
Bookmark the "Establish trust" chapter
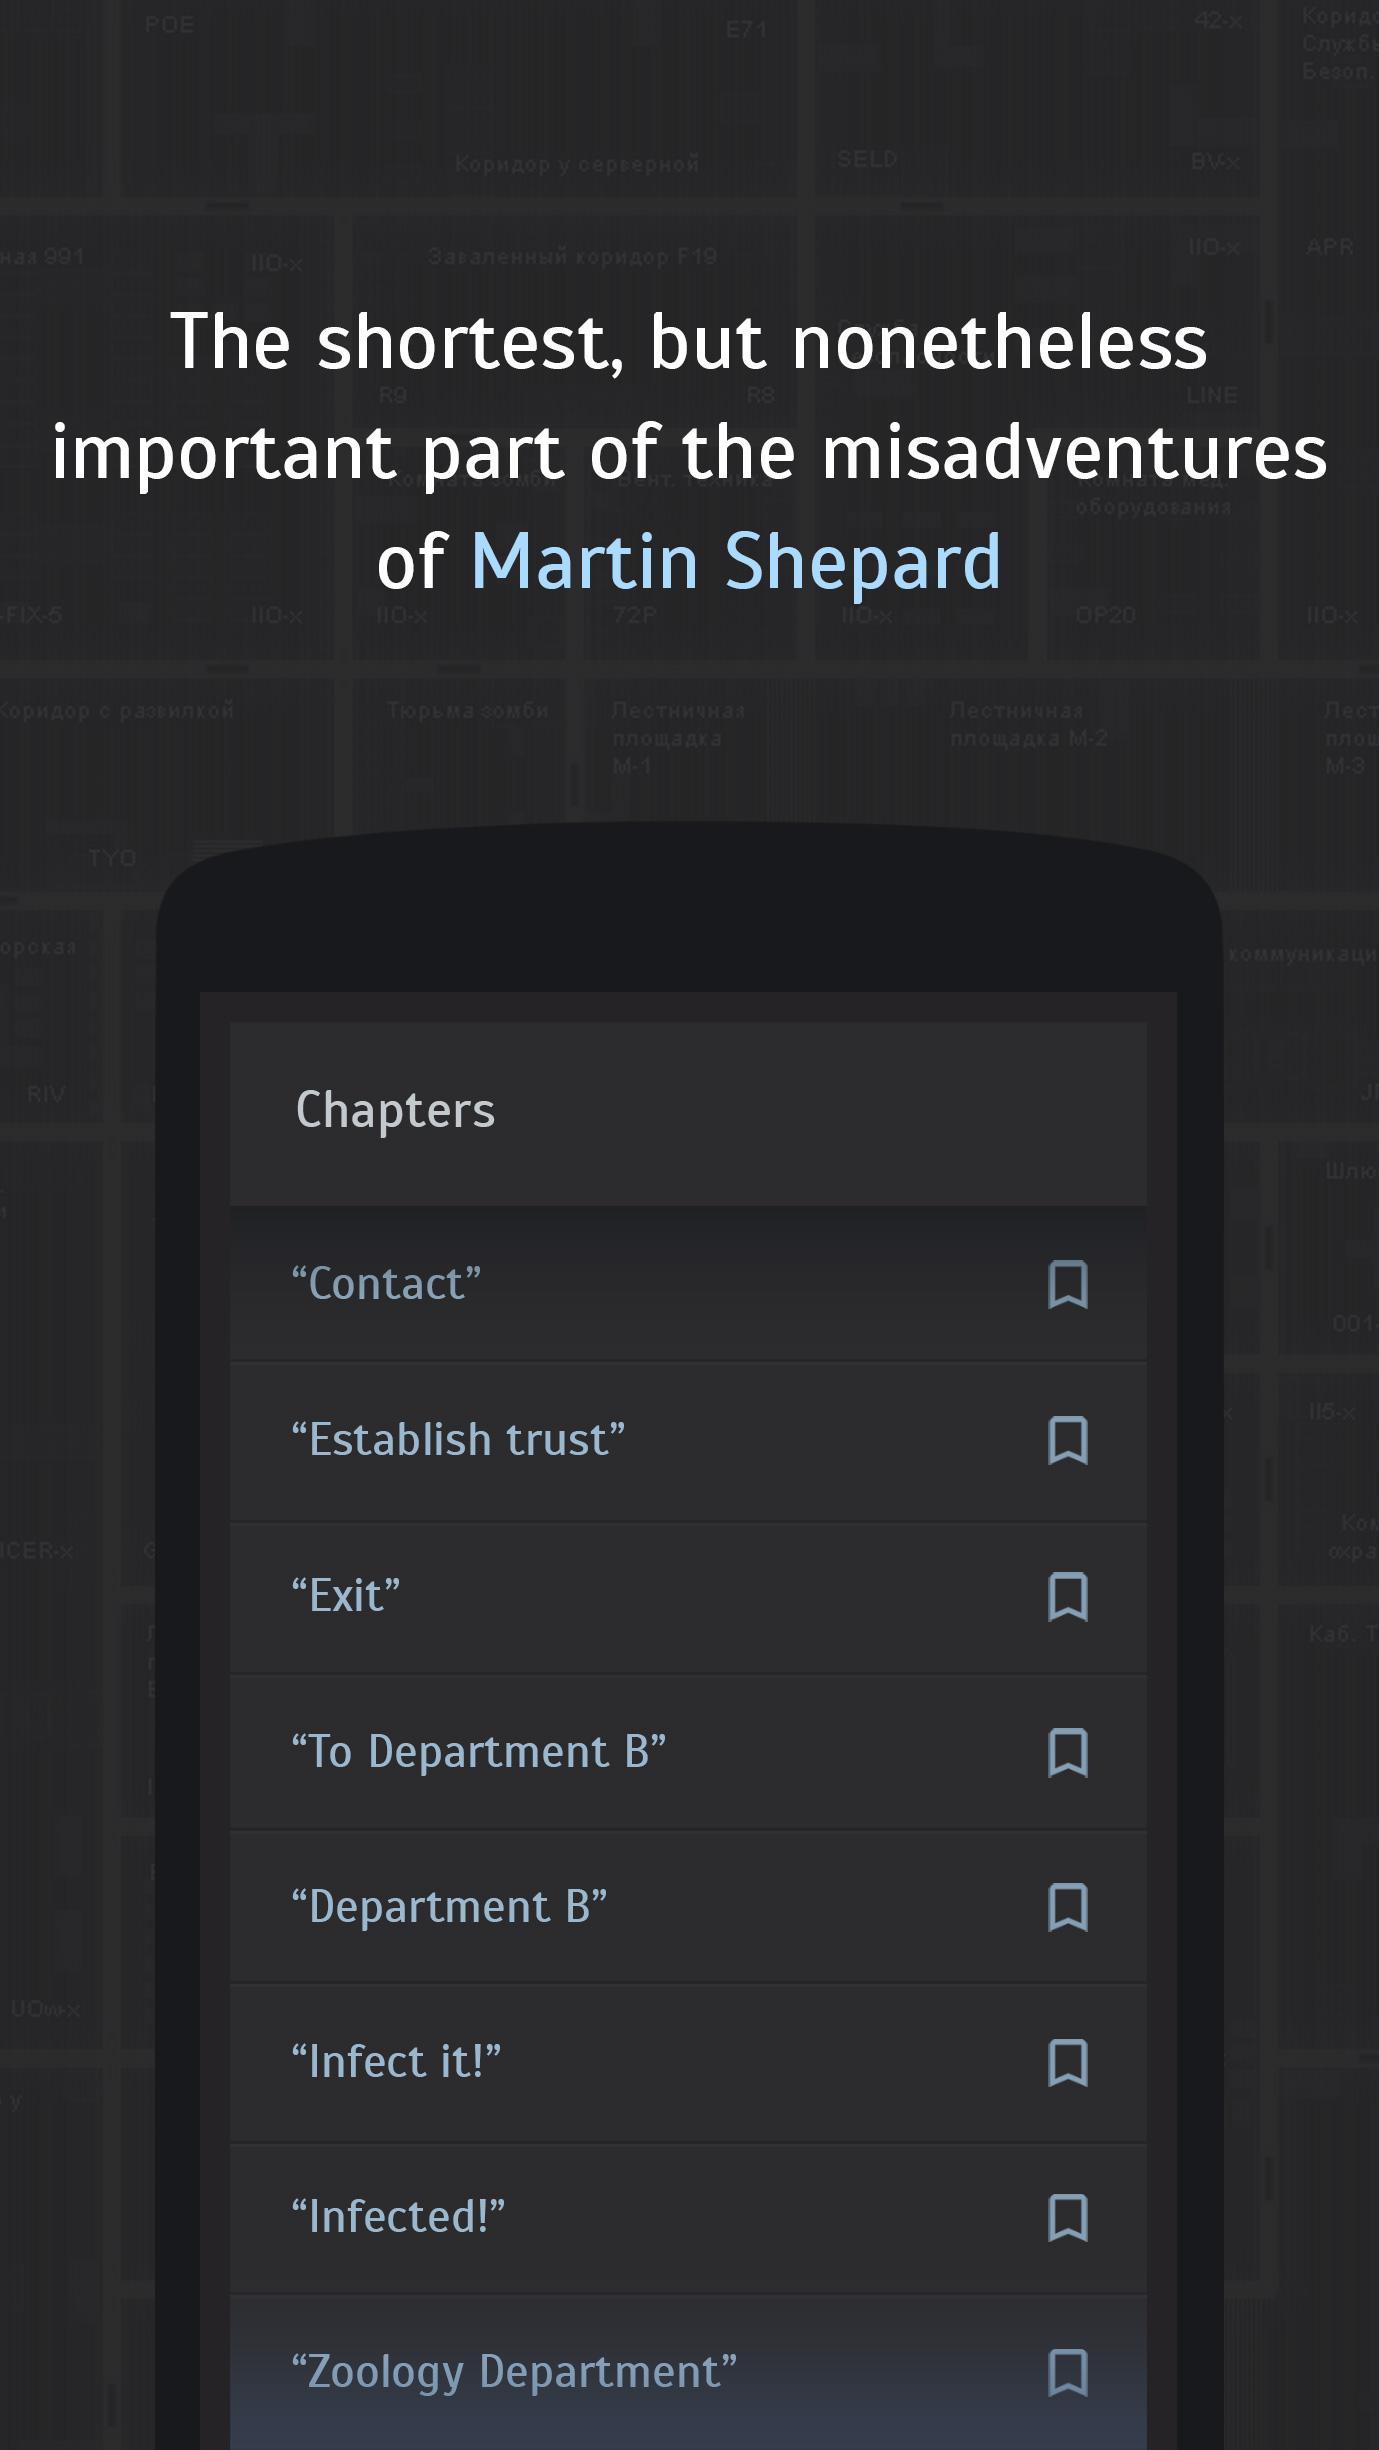pos(1067,1441)
